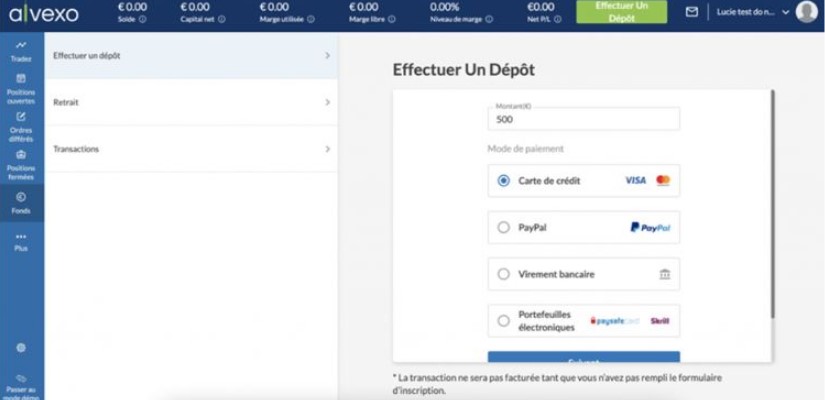The height and width of the screenshot is (400, 825).
Task: Click green Effectuer Un Dépôt button
Action: pos(621,12)
